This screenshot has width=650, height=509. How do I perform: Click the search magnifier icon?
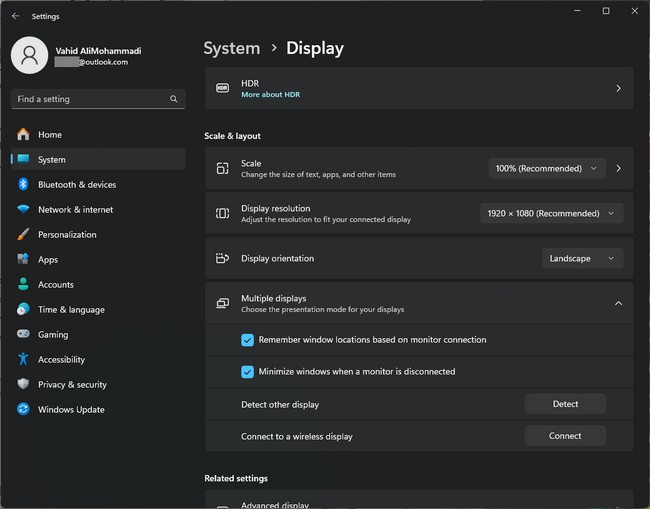[x=174, y=99]
